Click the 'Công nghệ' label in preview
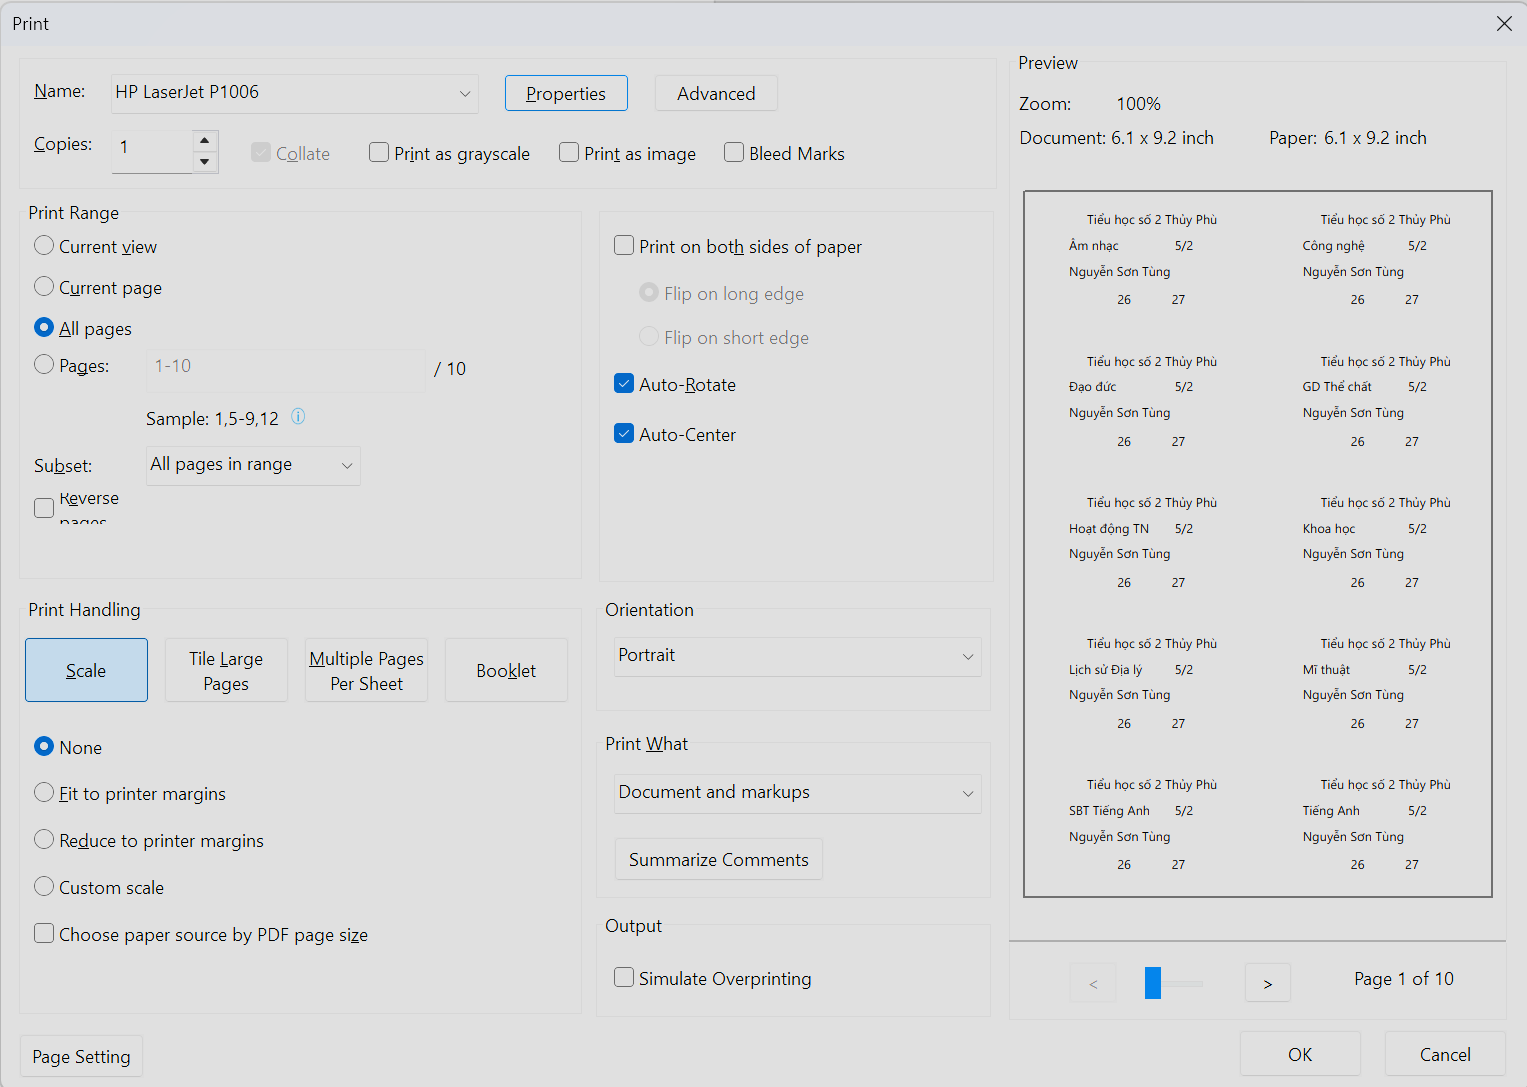 (x=1333, y=246)
